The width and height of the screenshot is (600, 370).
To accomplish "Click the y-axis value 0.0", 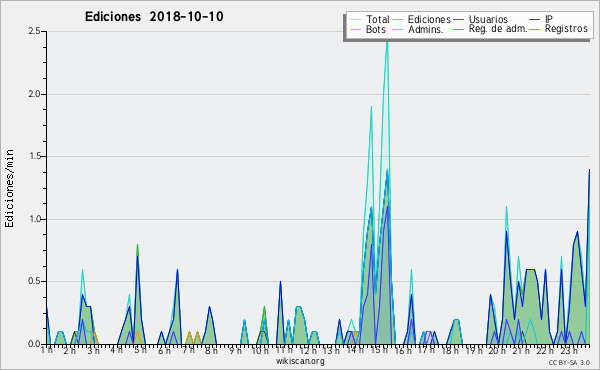I will click(x=34, y=344).
